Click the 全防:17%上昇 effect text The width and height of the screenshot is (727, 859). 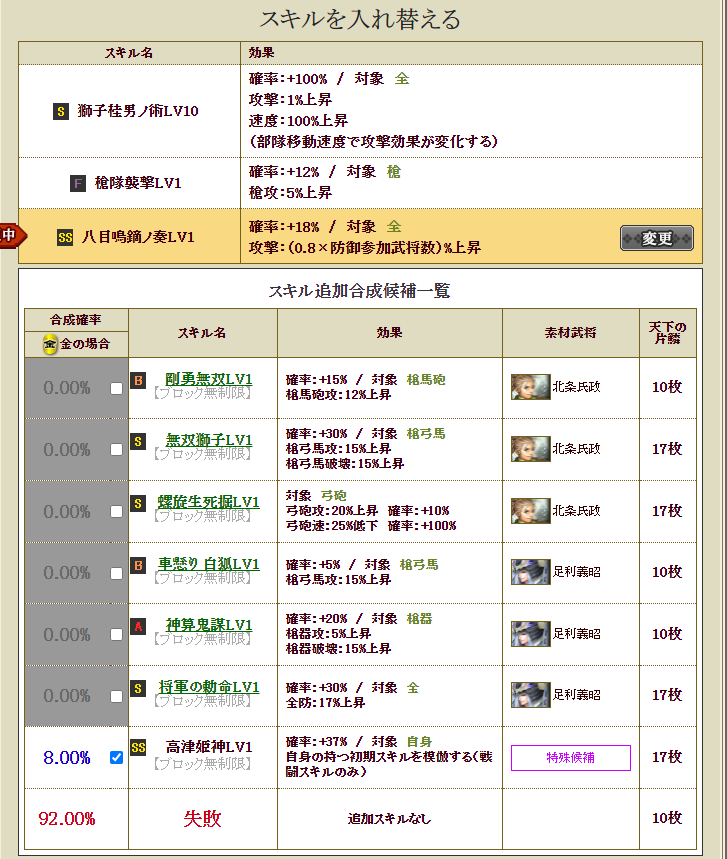click(x=325, y=703)
